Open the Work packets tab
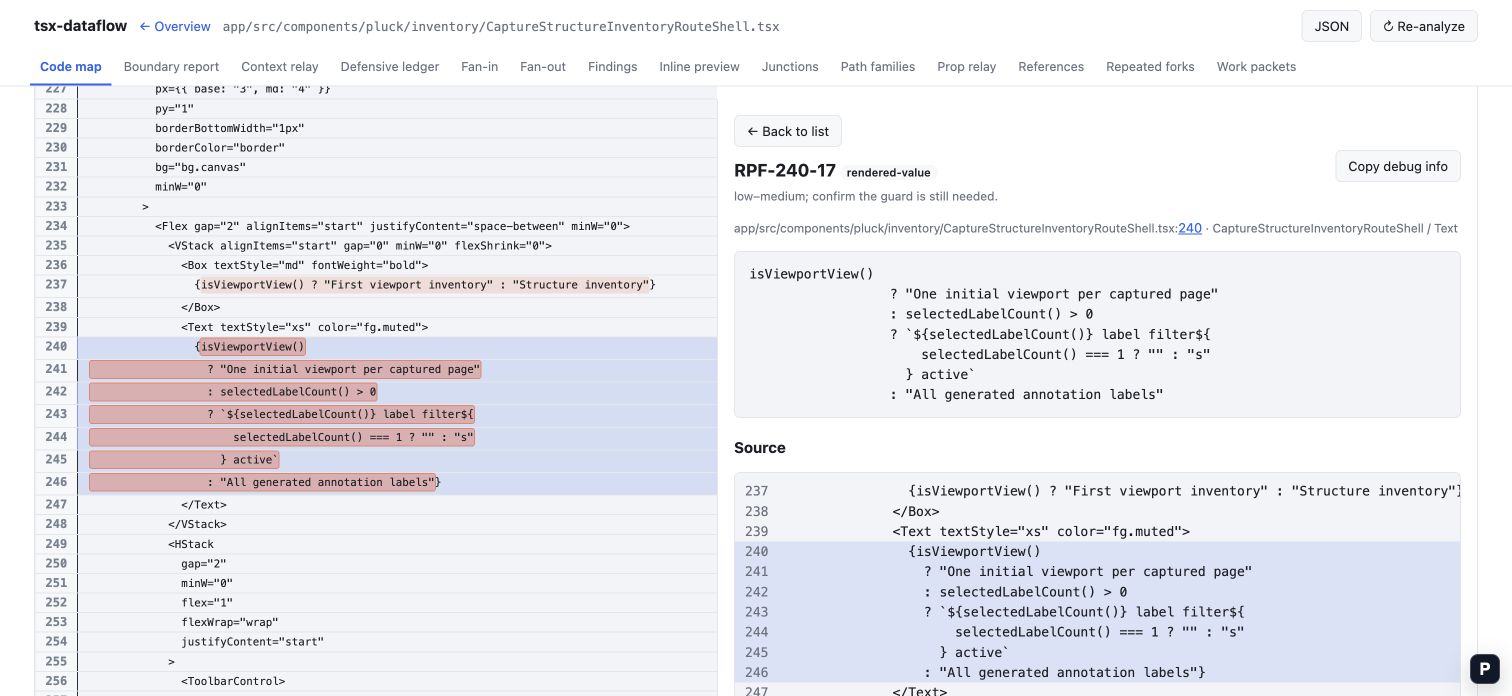The image size is (1512, 696). (x=1256, y=66)
